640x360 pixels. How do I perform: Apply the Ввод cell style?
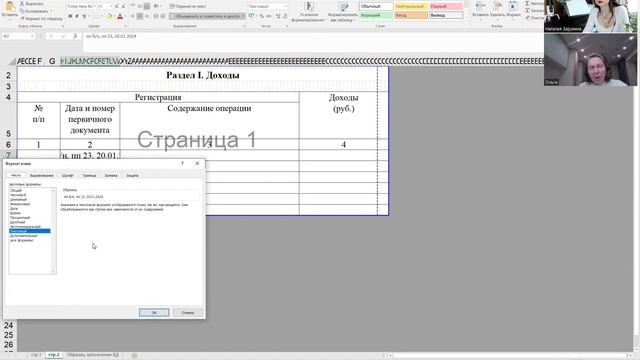pyautogui.click(x=411, y=15)
